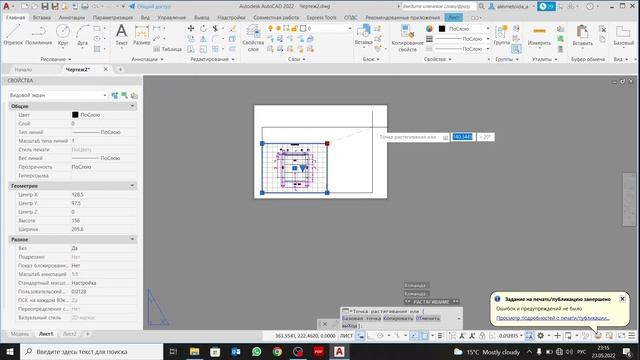Click the Move tool icon

tap(191, 29)
